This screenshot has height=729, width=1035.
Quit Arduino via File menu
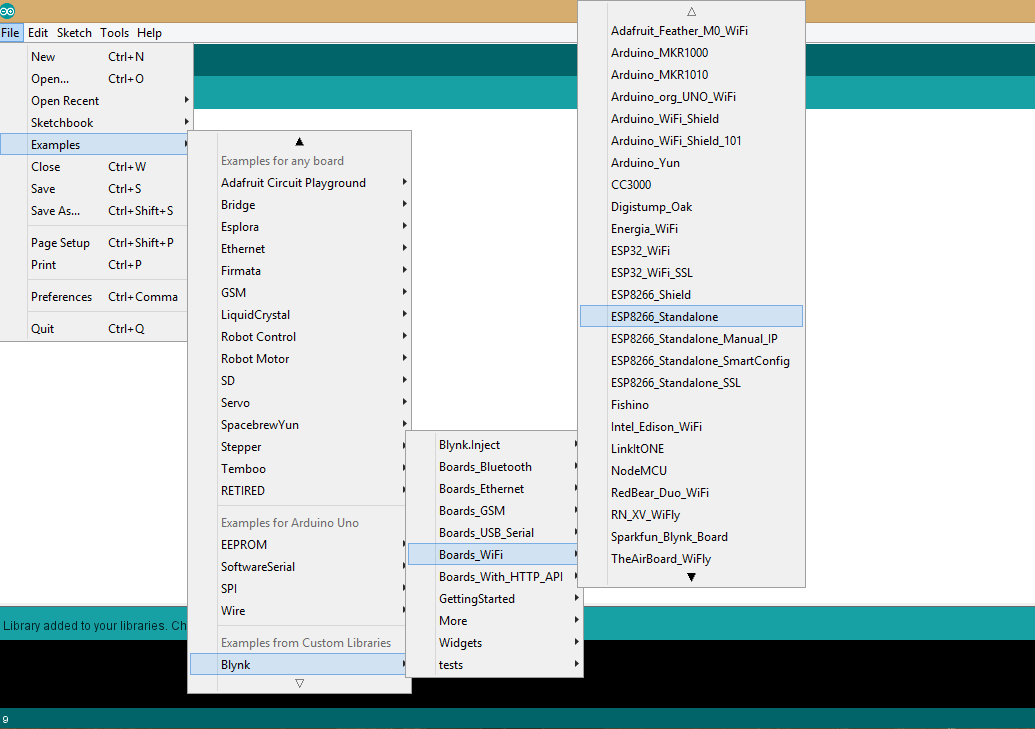[94, 328]
